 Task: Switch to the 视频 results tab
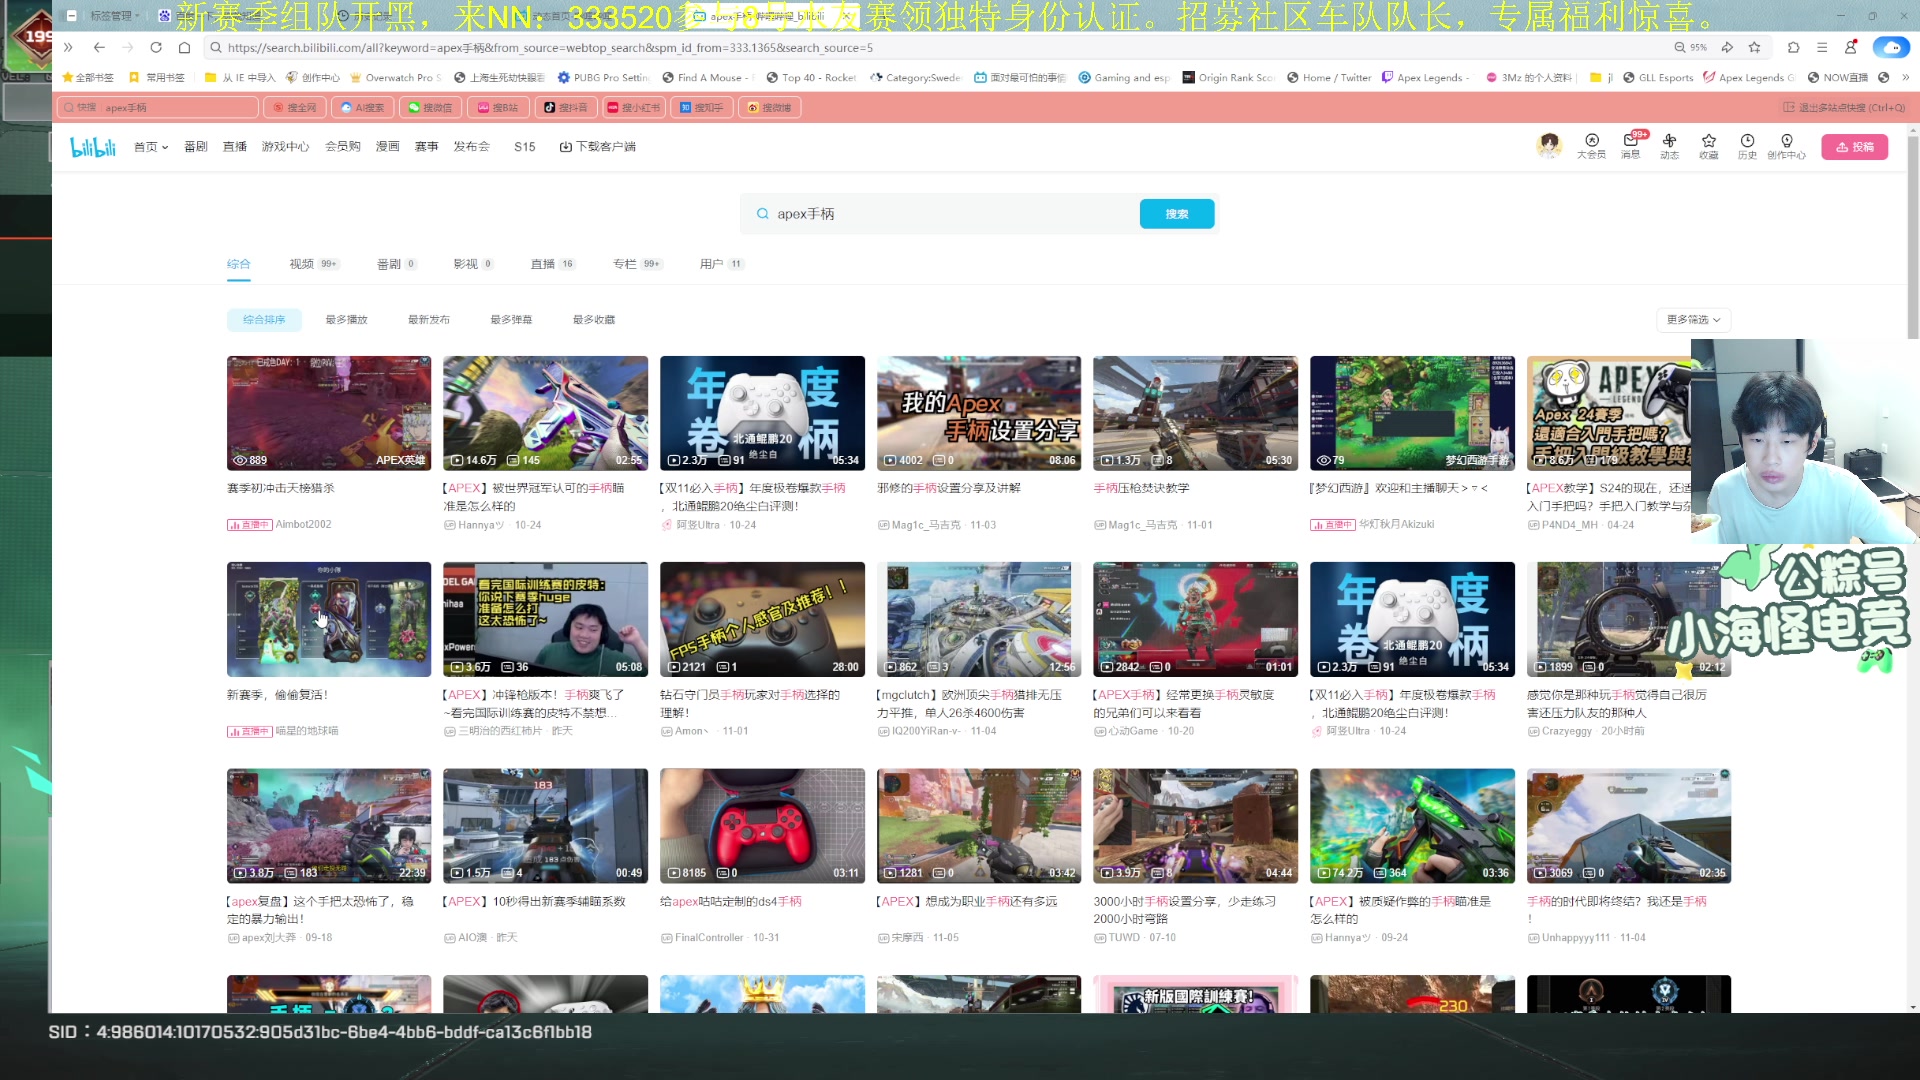tap(302, 264)
